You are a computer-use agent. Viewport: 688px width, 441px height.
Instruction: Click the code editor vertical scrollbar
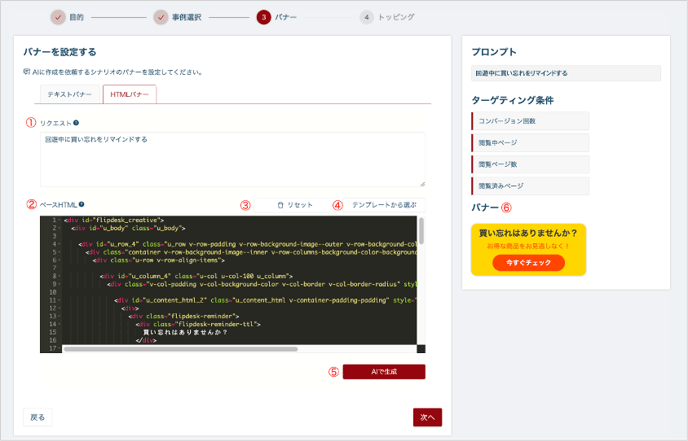click(421, 231)
